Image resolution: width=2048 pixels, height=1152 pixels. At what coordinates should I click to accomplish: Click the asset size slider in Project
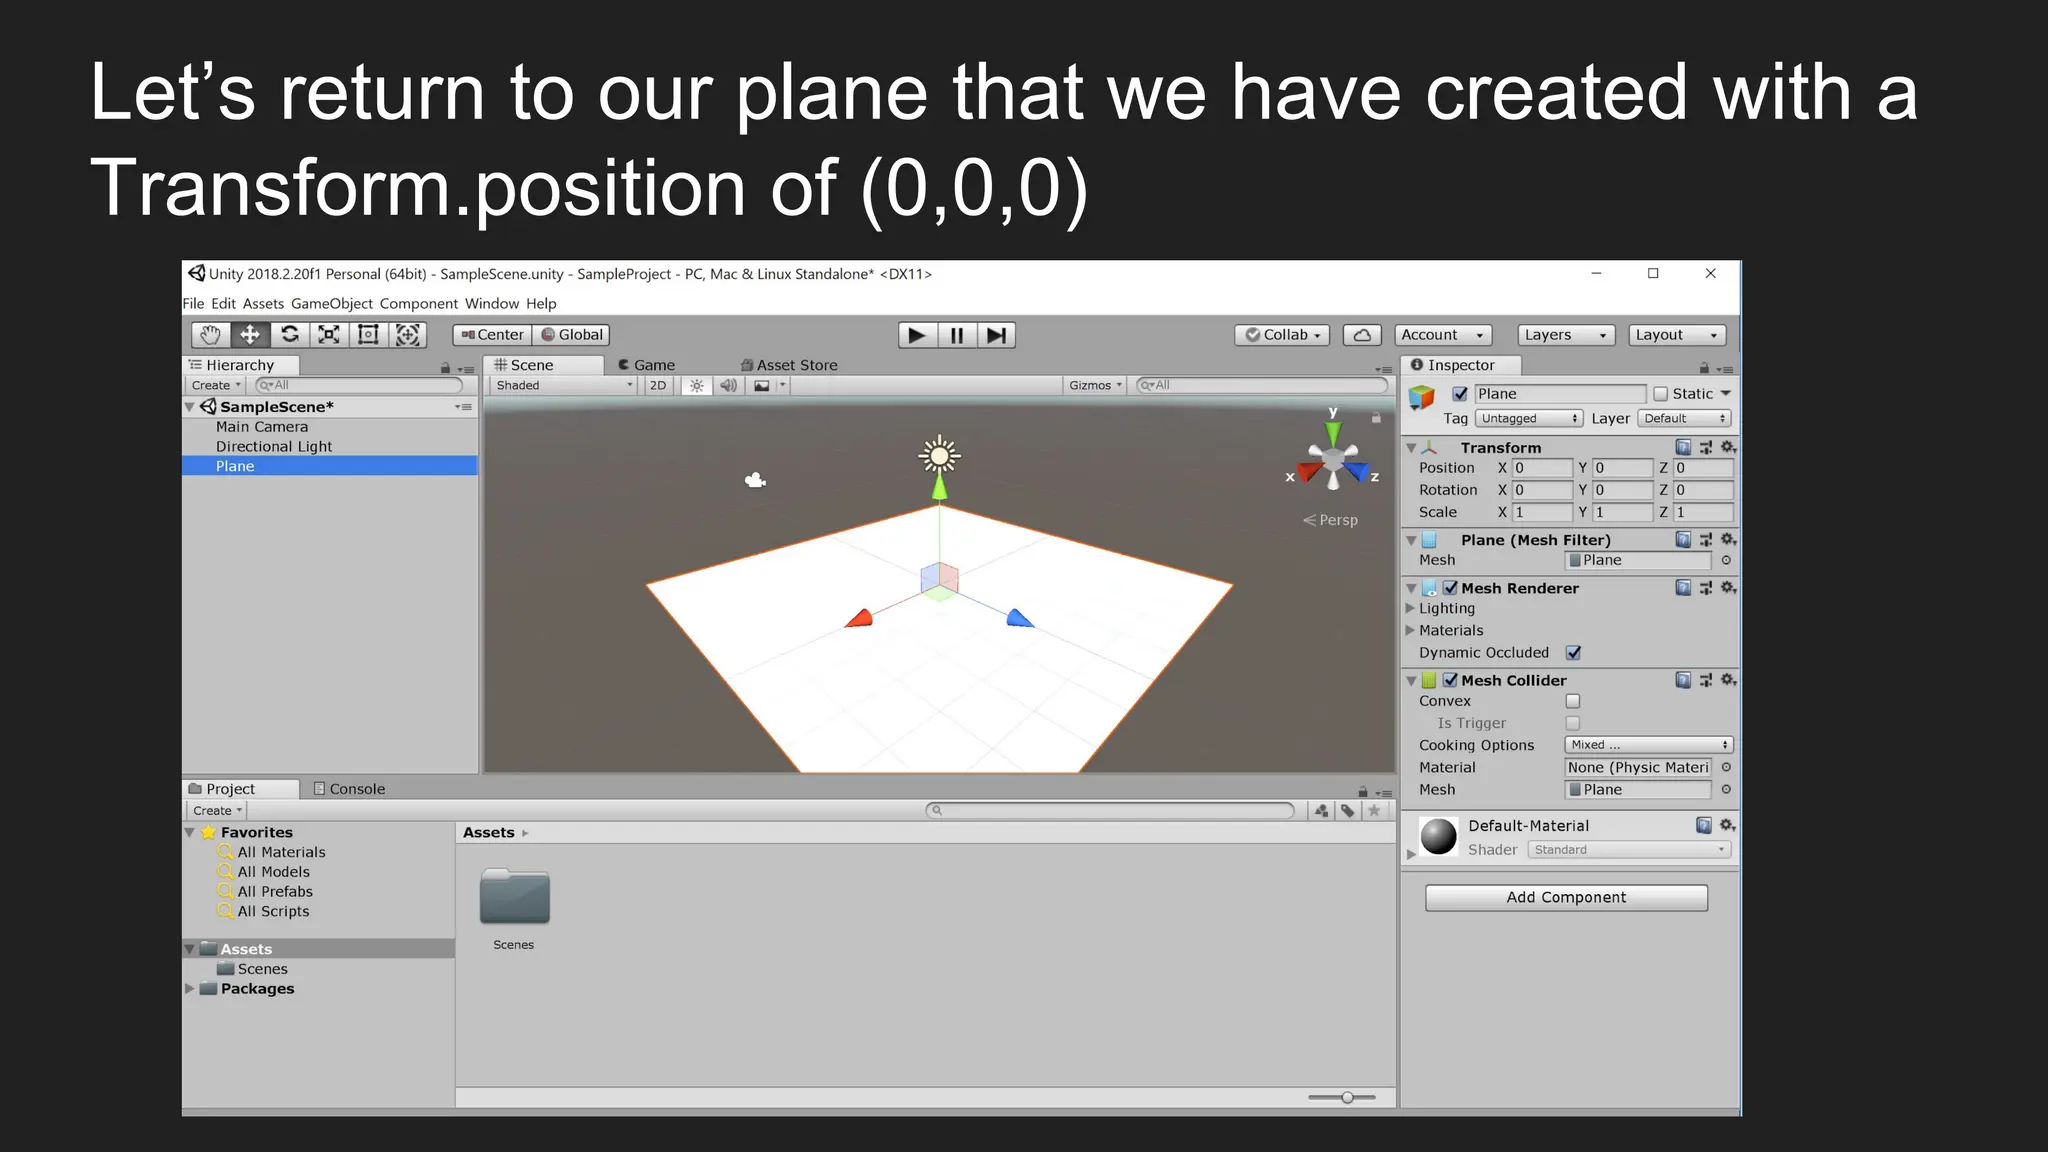(1342, 1098)
